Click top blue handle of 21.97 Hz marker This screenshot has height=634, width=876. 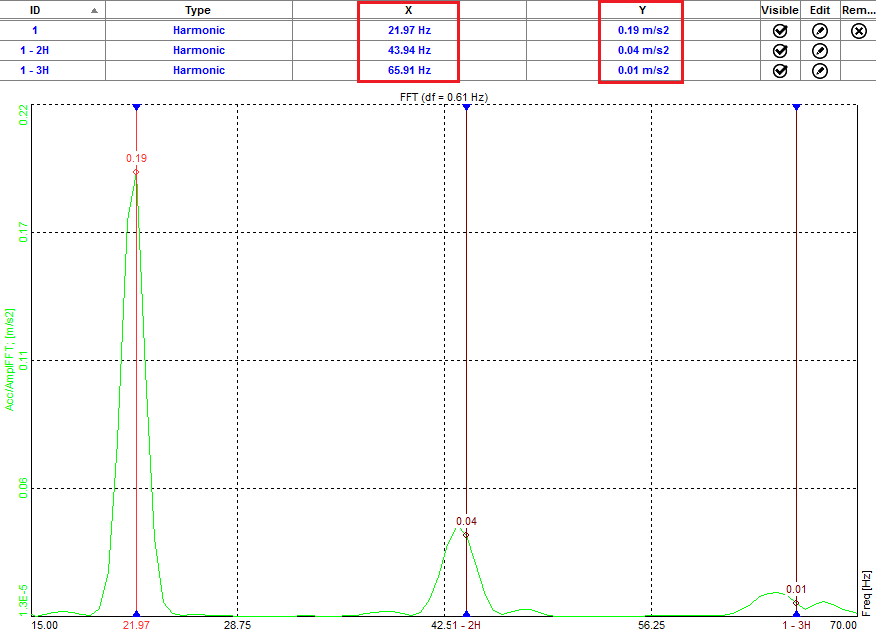[136, 107]
